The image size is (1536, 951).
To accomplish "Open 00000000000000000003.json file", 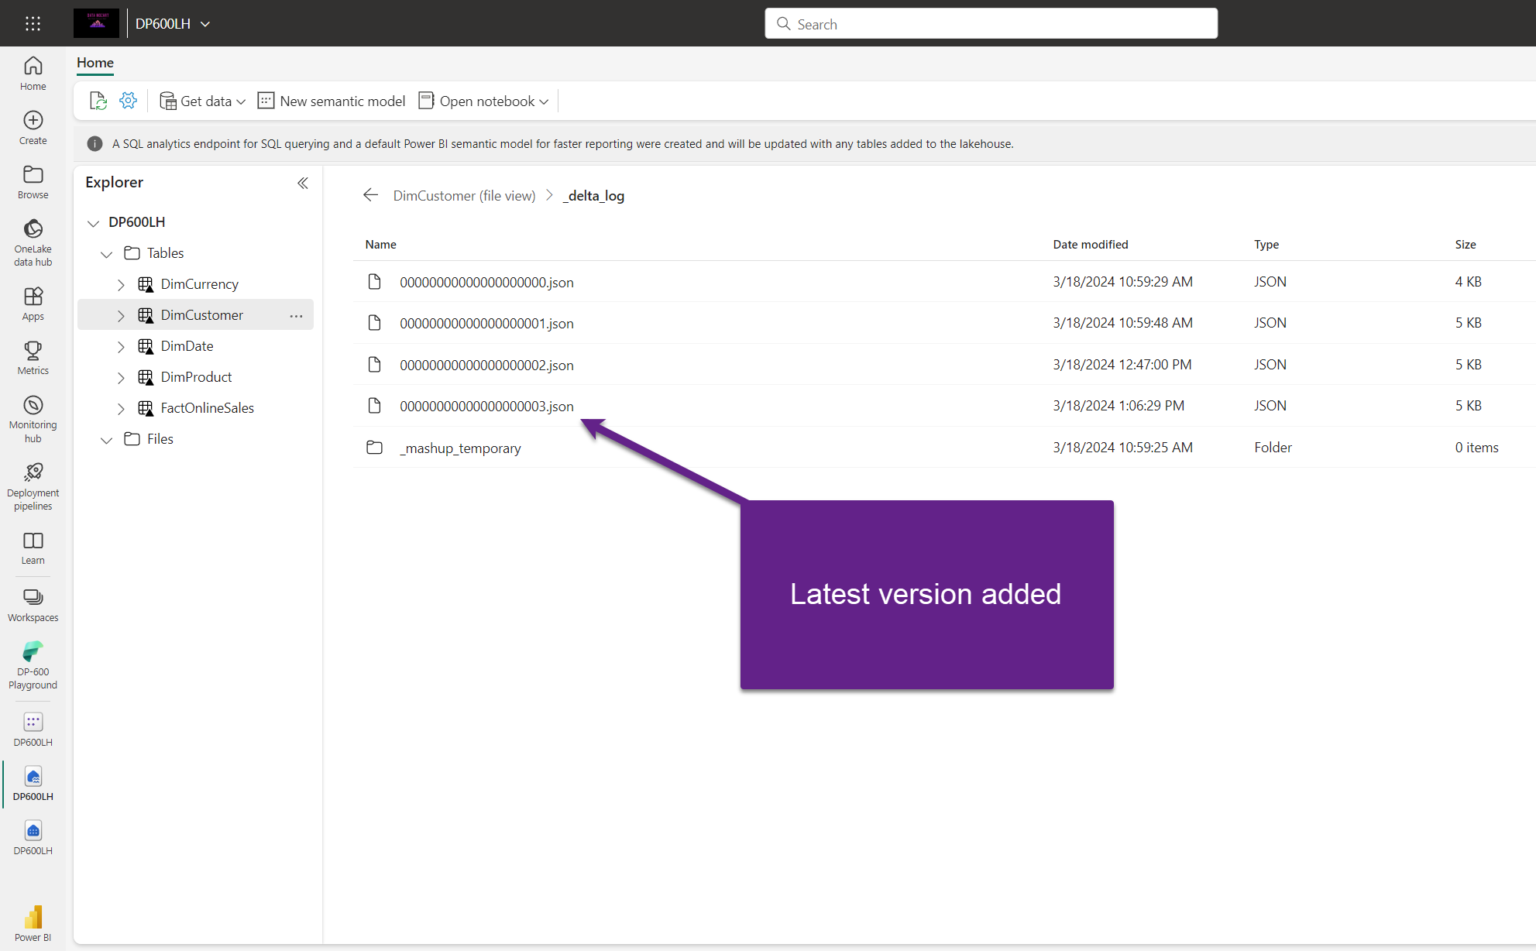I will (487, 407).
